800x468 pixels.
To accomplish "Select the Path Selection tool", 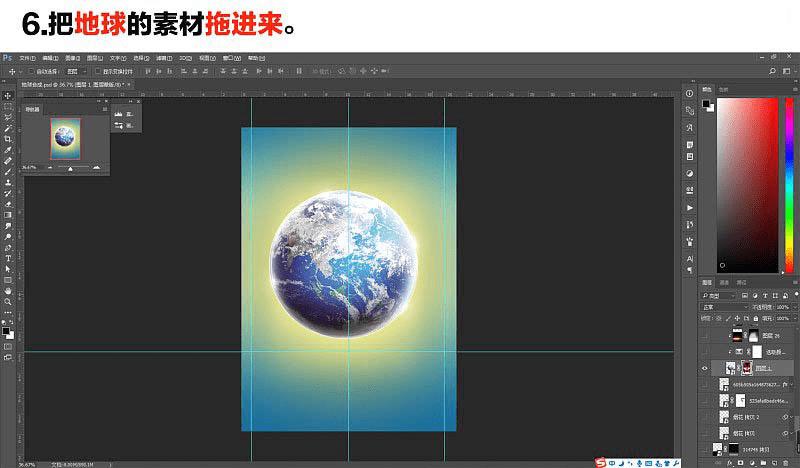I will (x=8, y=269).
